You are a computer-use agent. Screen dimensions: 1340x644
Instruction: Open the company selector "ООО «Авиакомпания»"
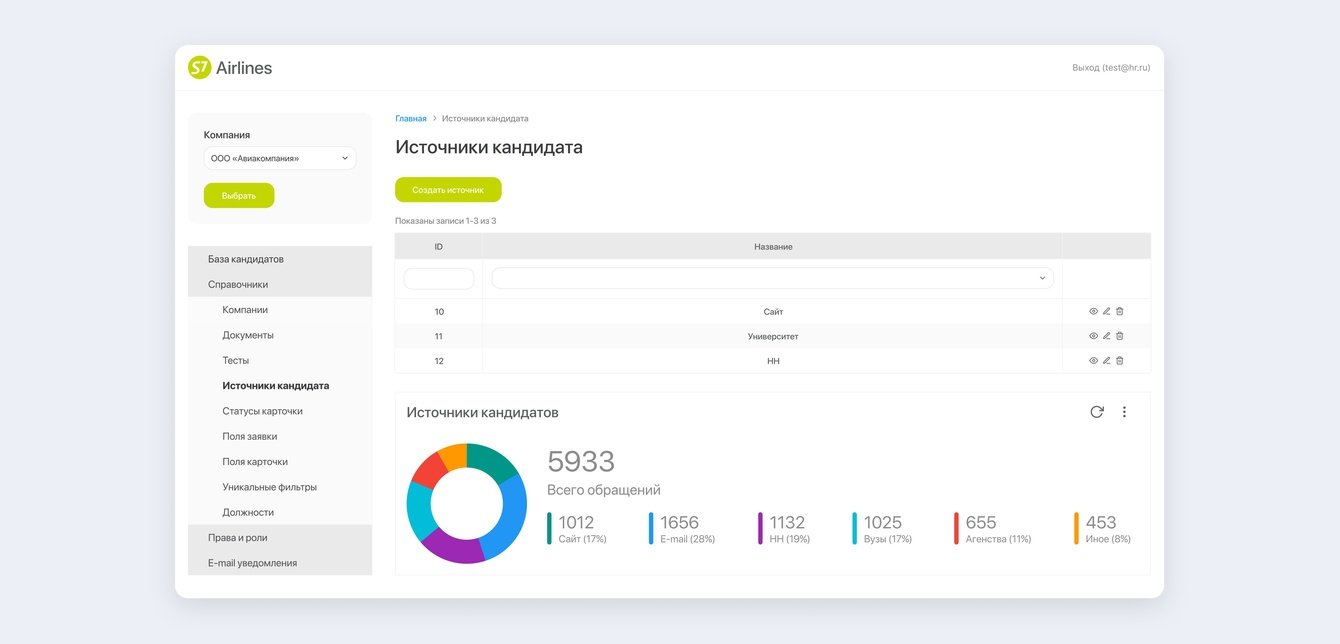(x=279, y=157)
